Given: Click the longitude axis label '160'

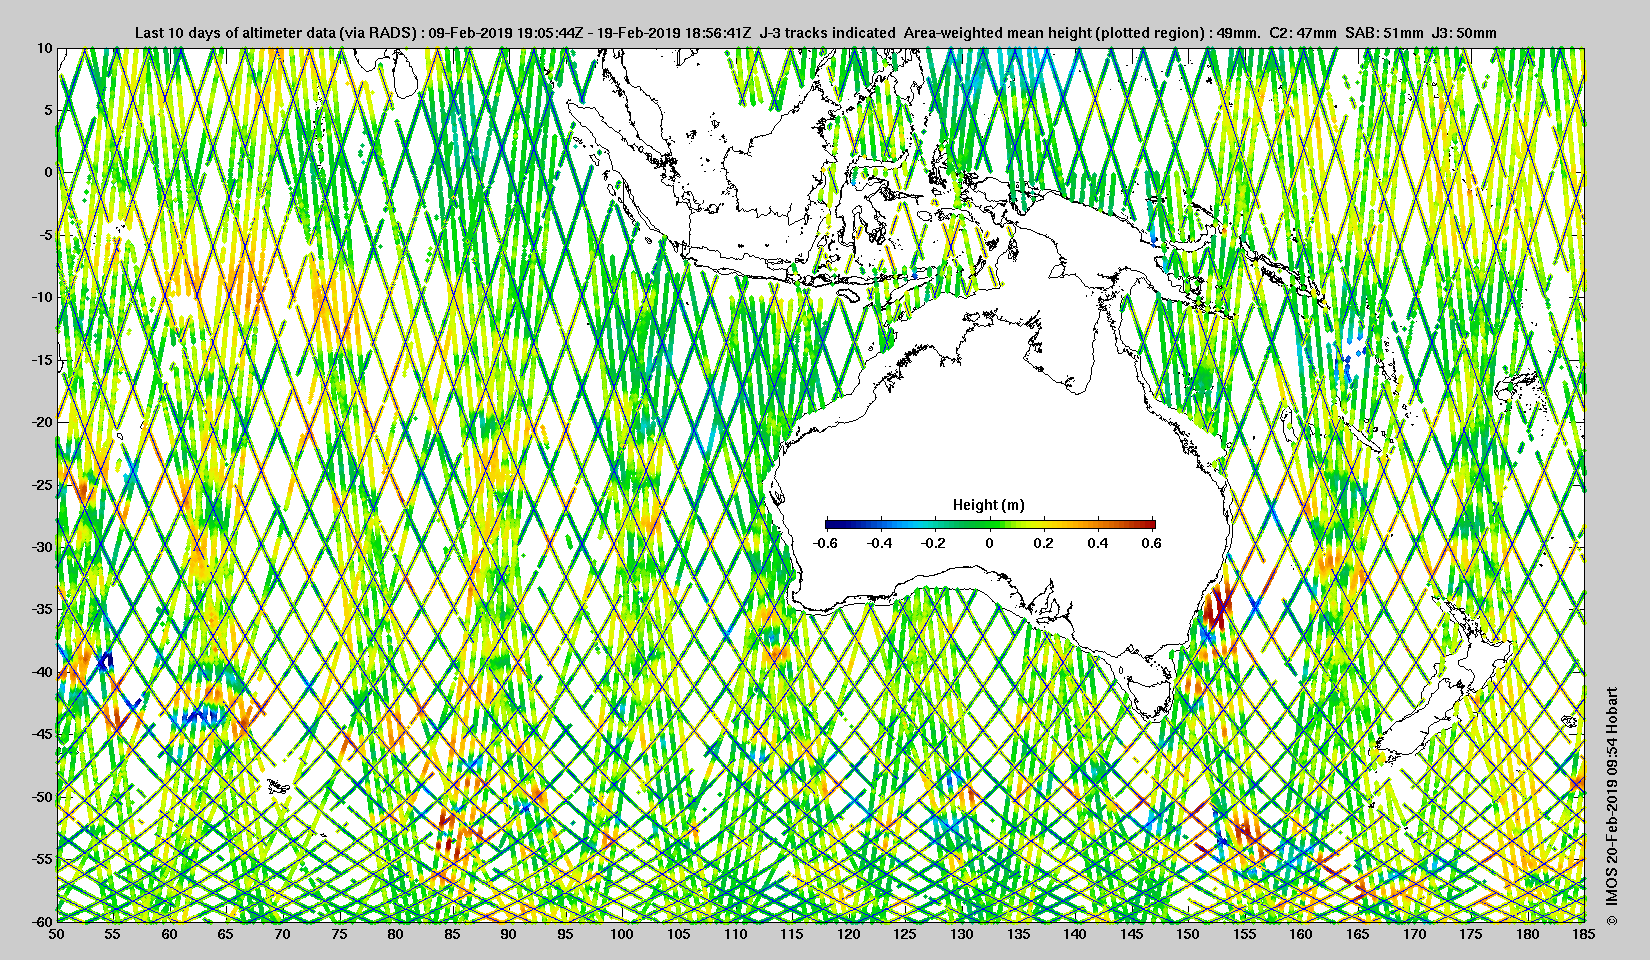Looking at the screenshot, I should [x=1301, y=935].
